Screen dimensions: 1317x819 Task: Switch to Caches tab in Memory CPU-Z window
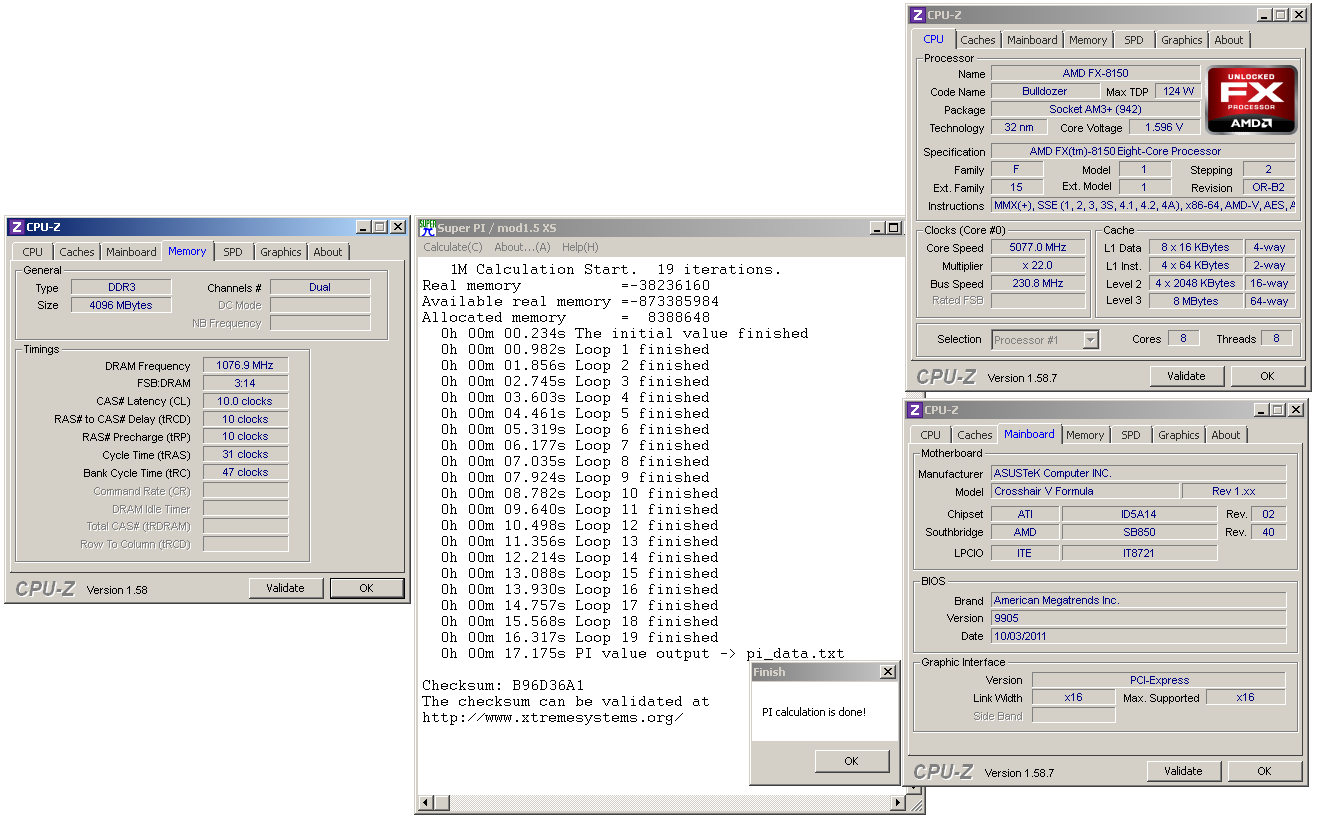[x=76, y=252]
